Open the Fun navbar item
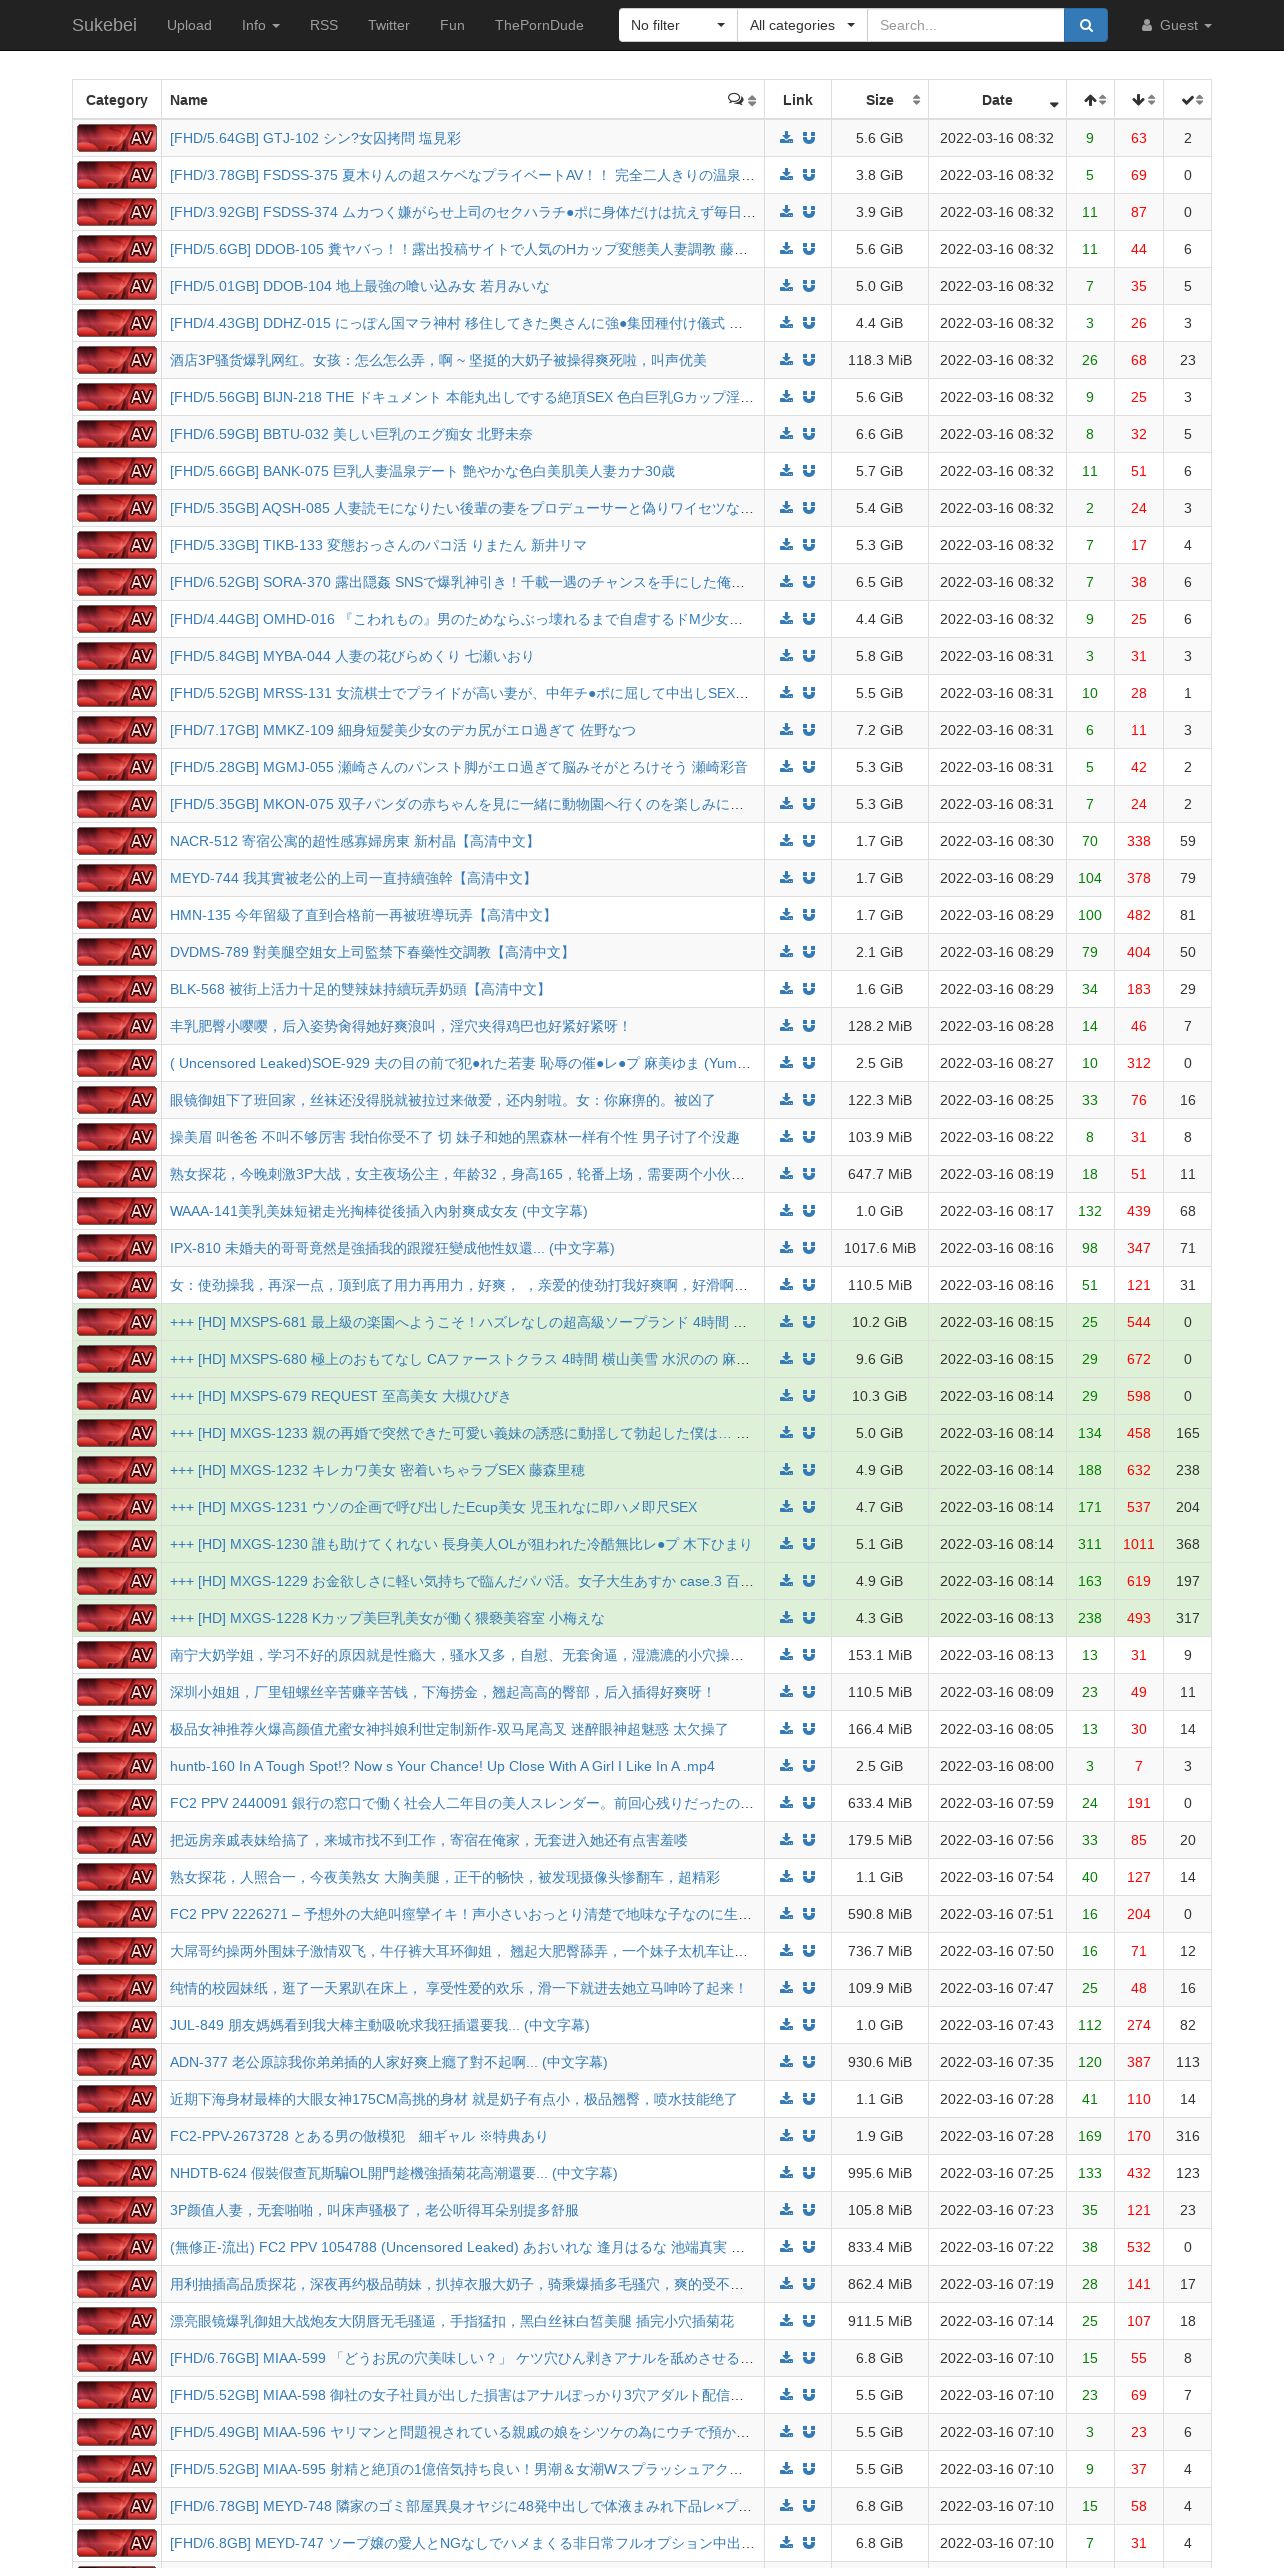 pos(452,25)
